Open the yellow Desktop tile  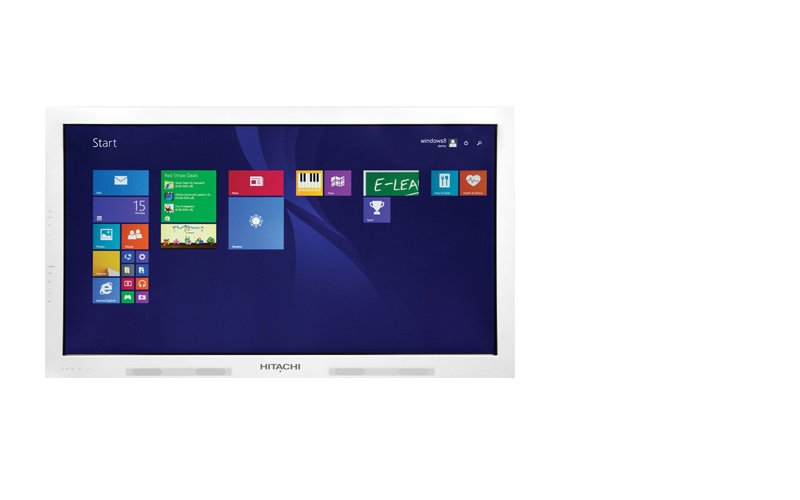(x=106, y=263)
